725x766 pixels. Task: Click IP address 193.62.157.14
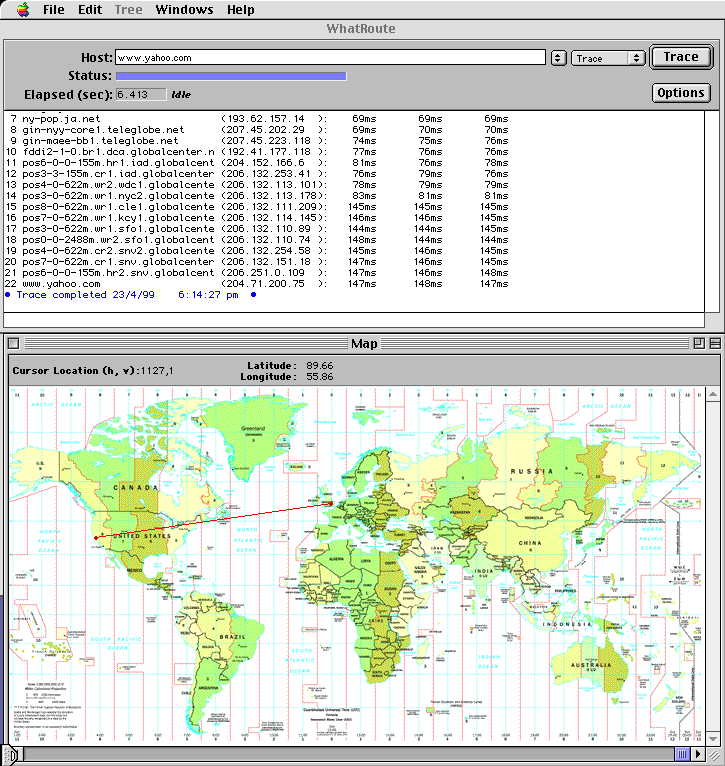point(266,119)
